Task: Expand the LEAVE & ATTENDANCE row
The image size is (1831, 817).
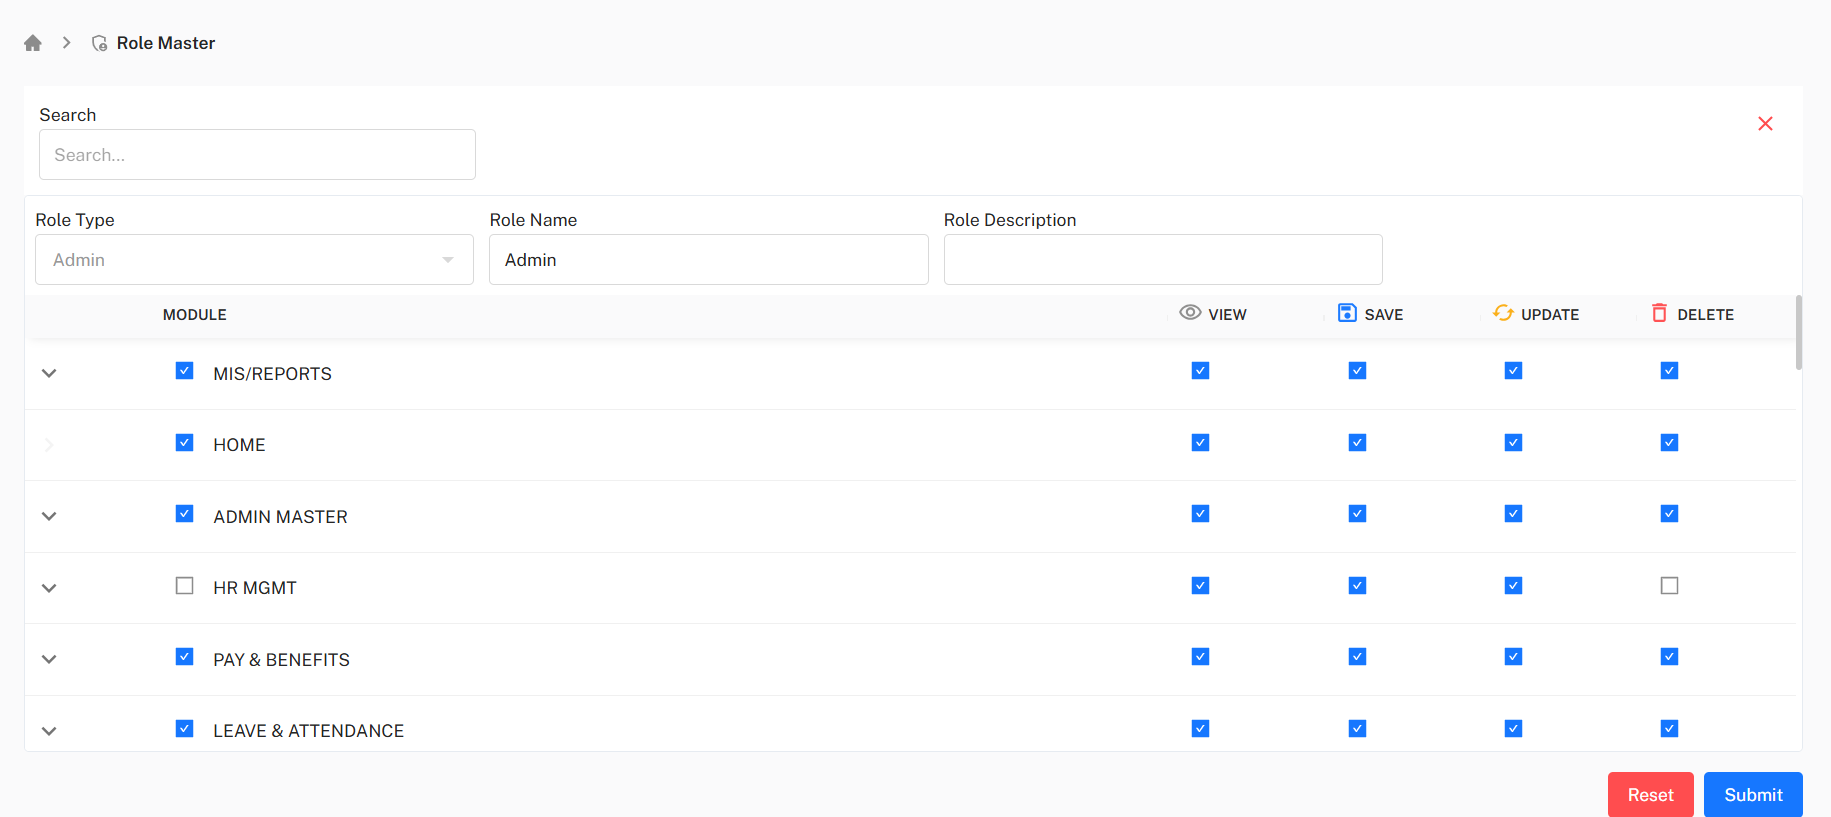Action: point(49,731)
